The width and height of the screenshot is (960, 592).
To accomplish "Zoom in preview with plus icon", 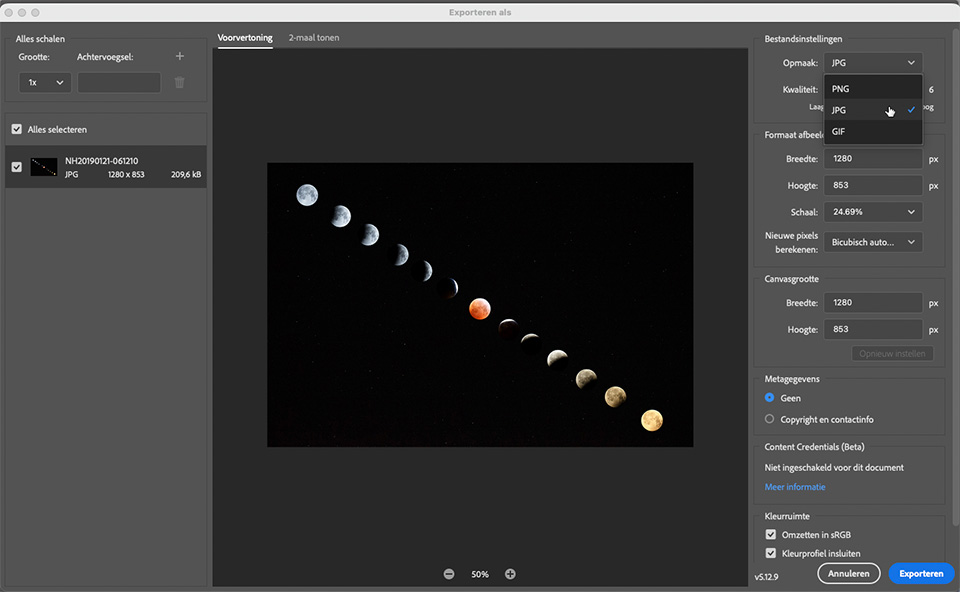I will pos(510,574).
